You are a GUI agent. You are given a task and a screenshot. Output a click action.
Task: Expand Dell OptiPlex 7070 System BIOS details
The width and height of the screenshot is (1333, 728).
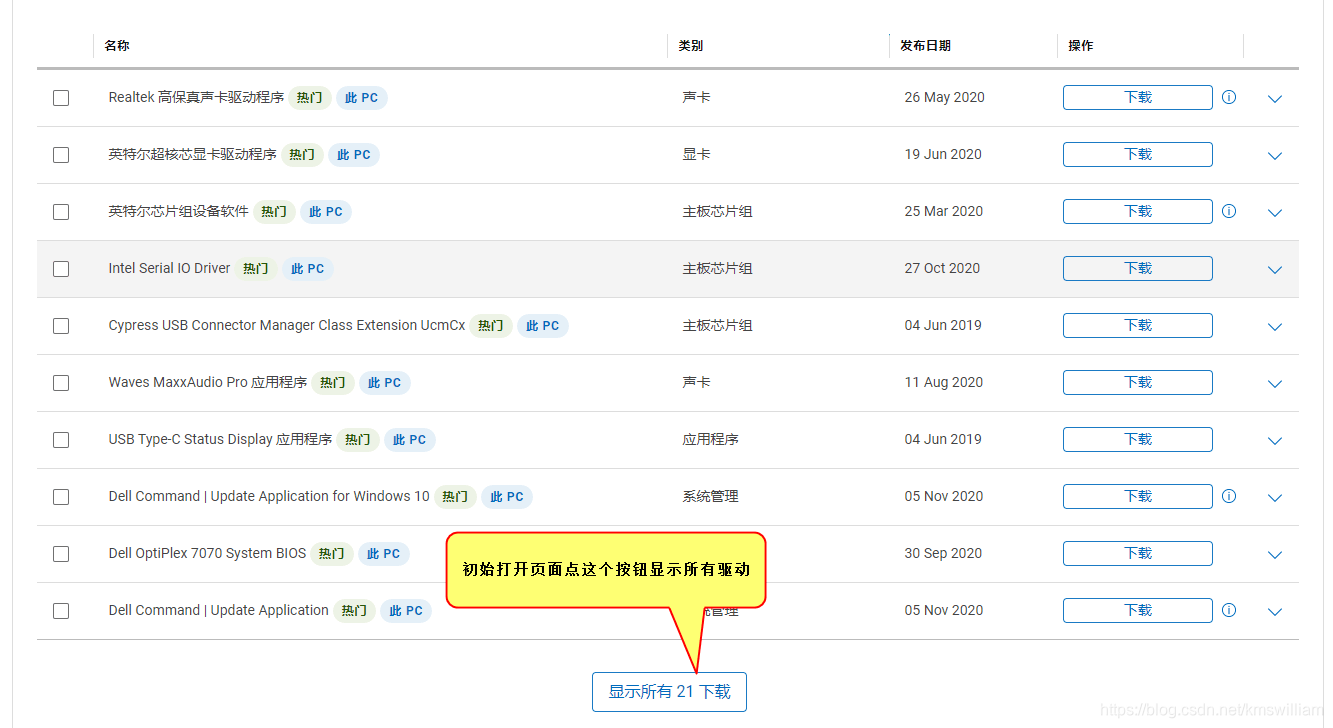[x=1274, y=555]
